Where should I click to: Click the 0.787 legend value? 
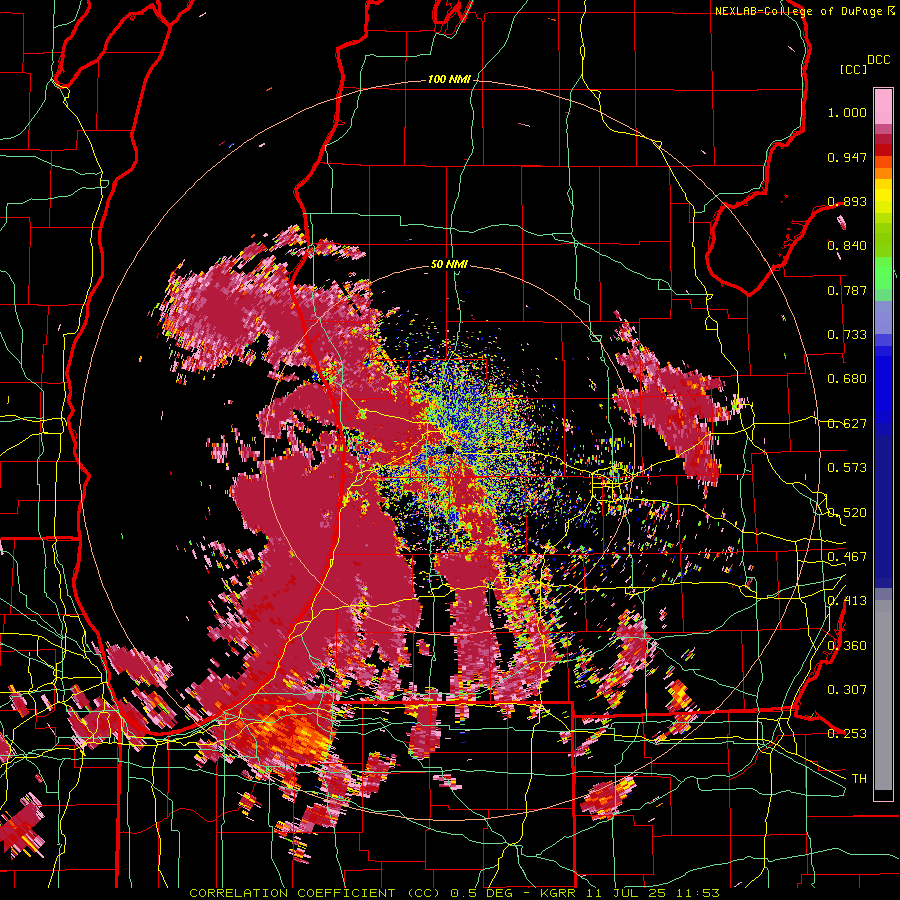coord(847,290)
